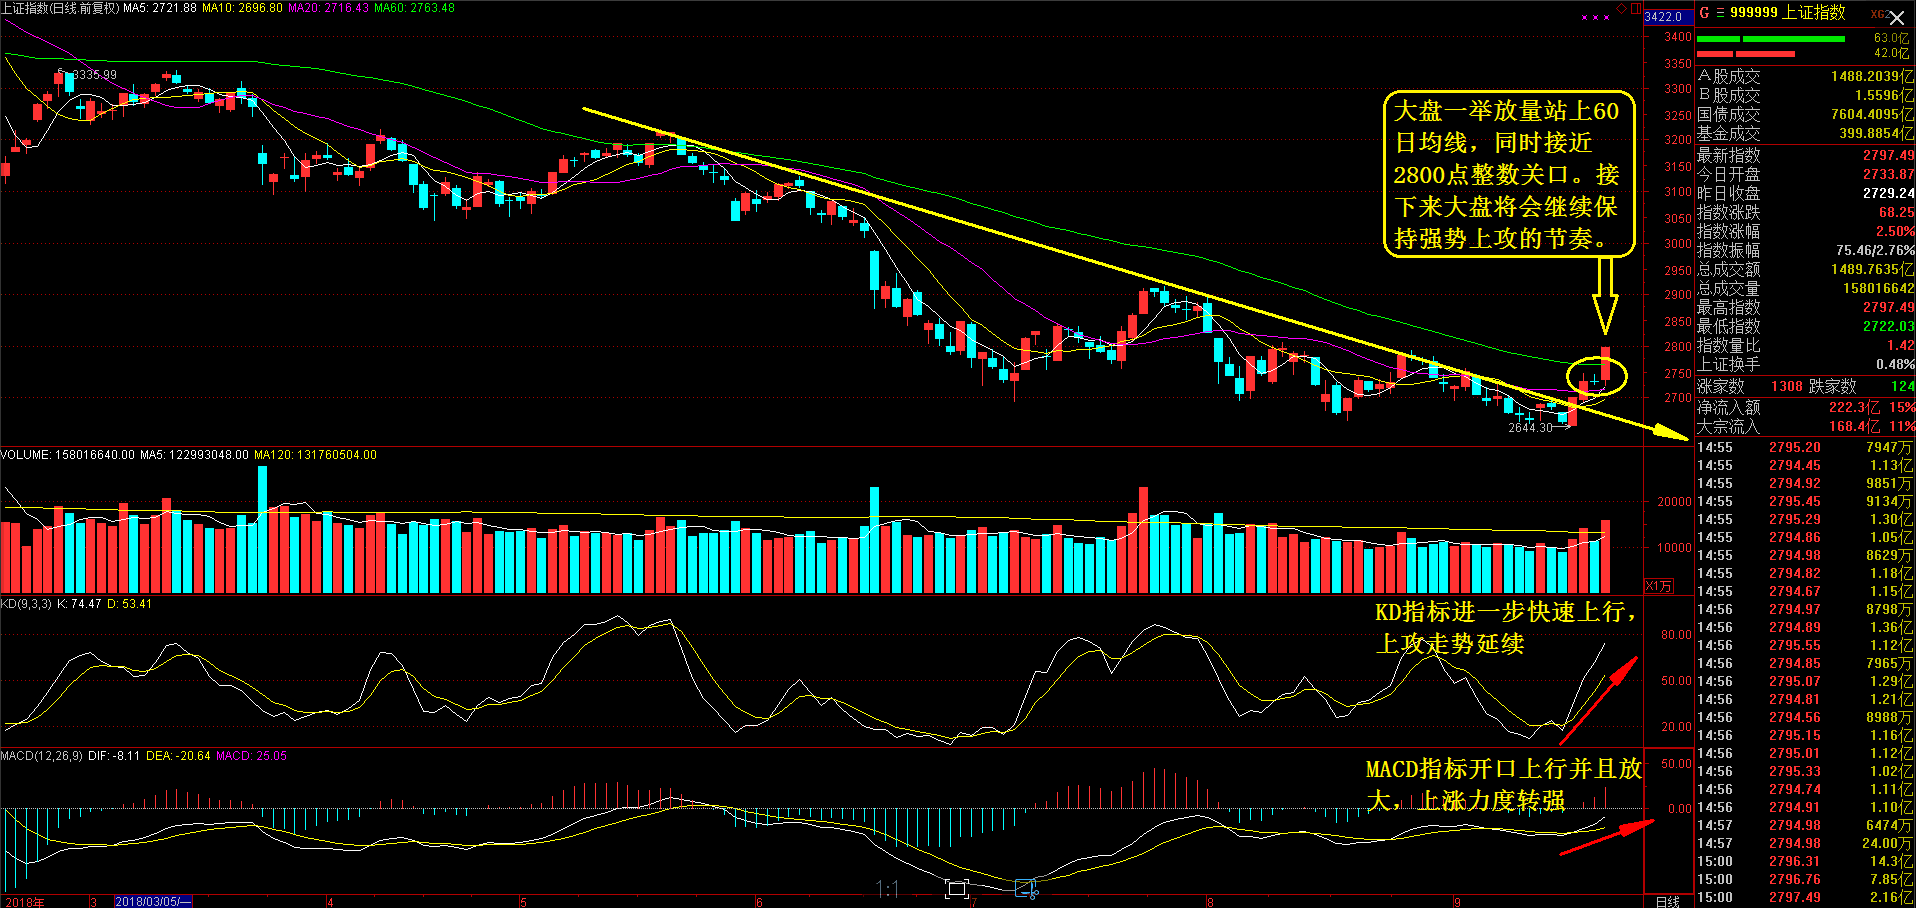Click the 1:1 zoom reset label

coord(887,888)
